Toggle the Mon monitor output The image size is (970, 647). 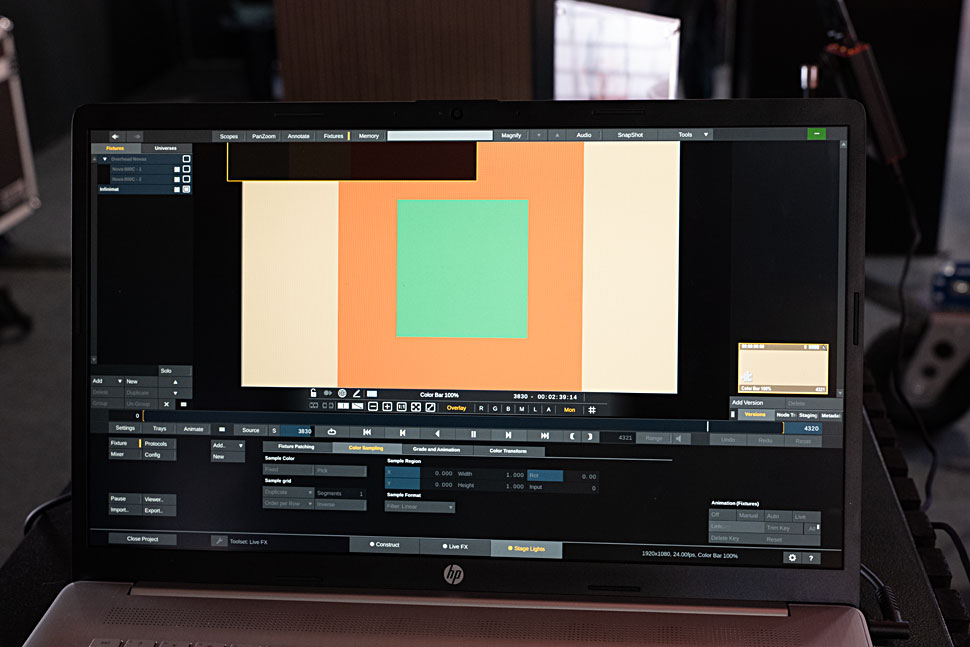pyautogui.click(x=569, y=409)
